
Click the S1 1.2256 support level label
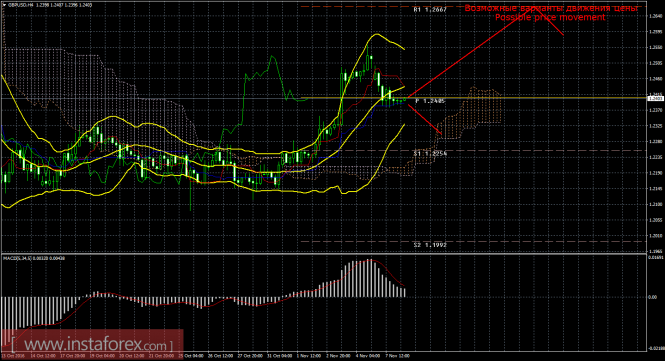[x=430, y=153]
